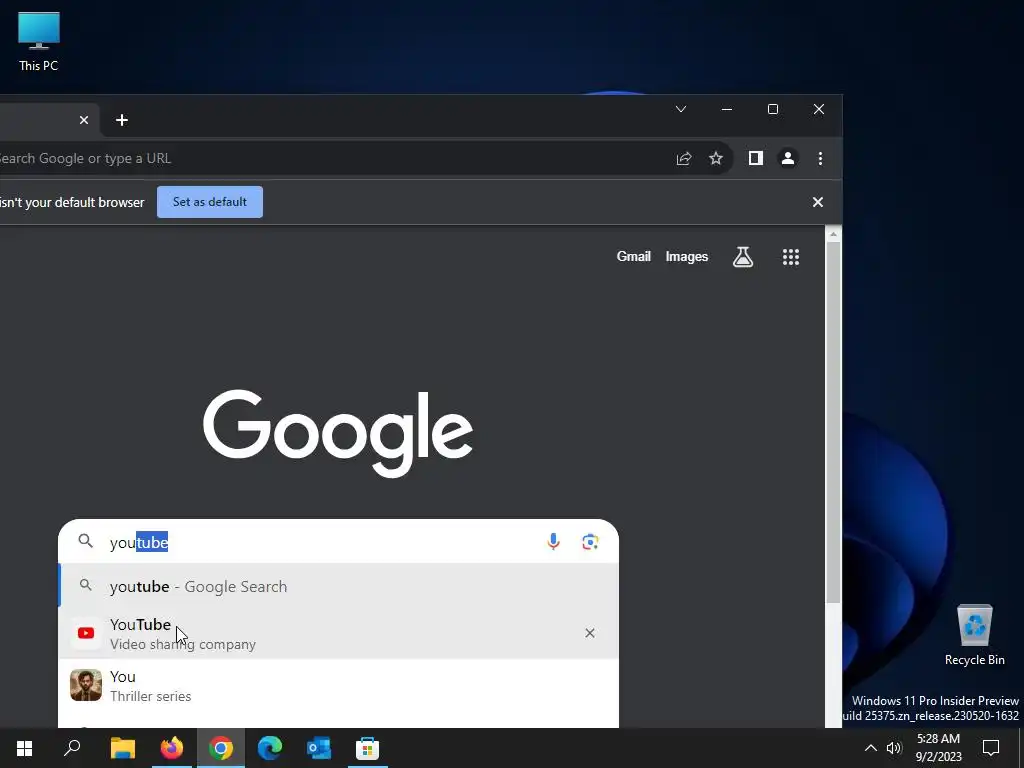1024x768 pixels.
Task: Open the Gmail link
Action: 633,257
